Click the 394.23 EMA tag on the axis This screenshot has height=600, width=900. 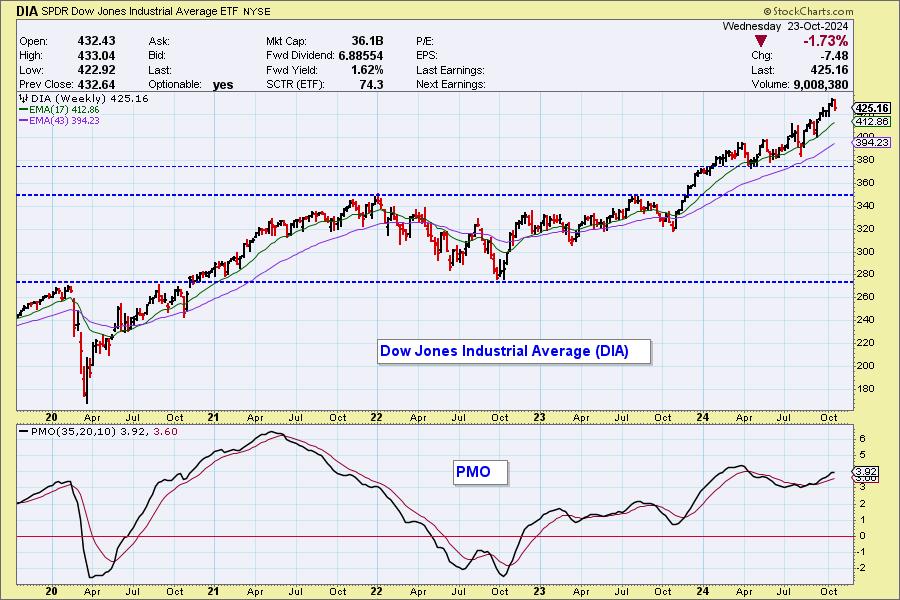click(x=872, y=142)
